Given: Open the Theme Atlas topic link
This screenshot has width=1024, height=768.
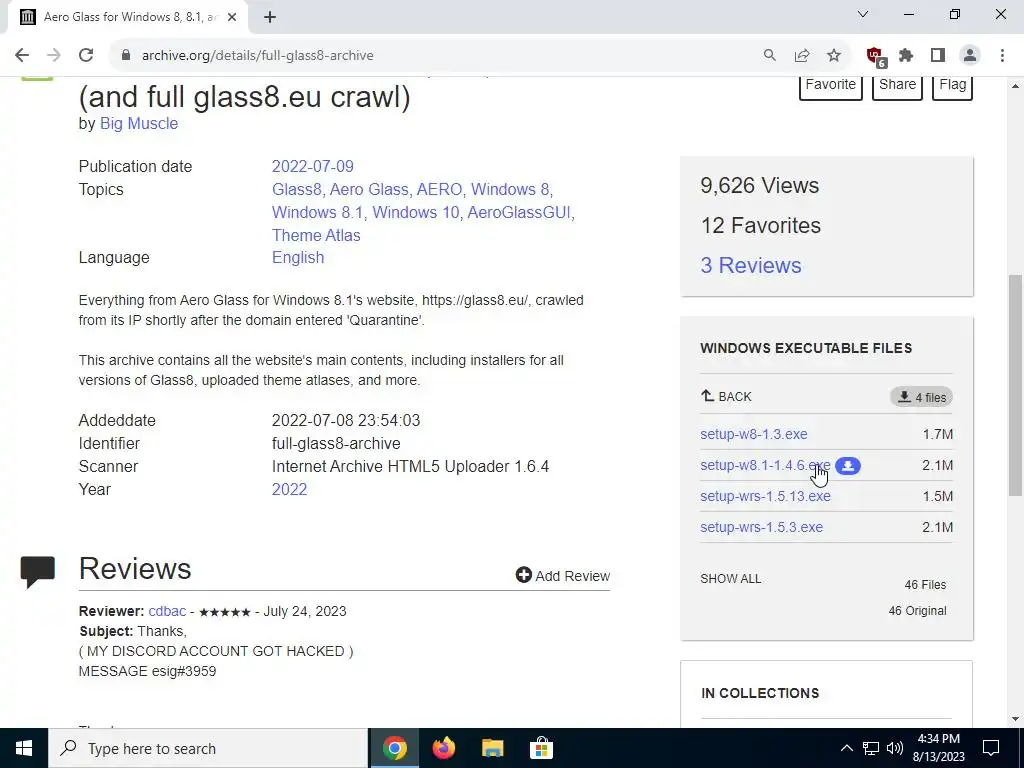Looking at the screenshot, I should pyautogui.click(x=316, y=235).
